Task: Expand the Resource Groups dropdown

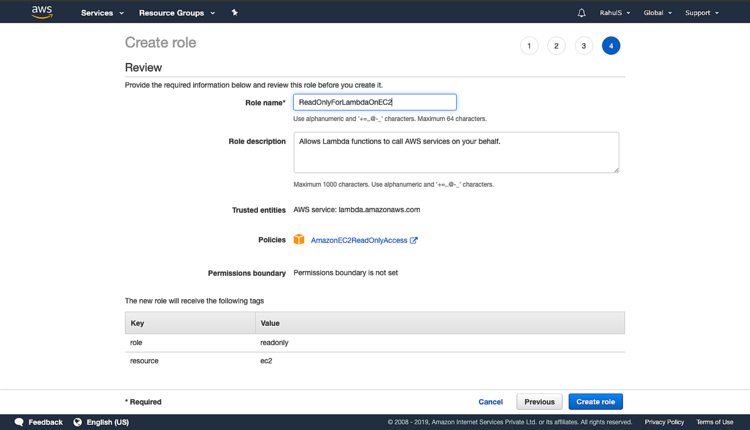Action: point(177,13)
